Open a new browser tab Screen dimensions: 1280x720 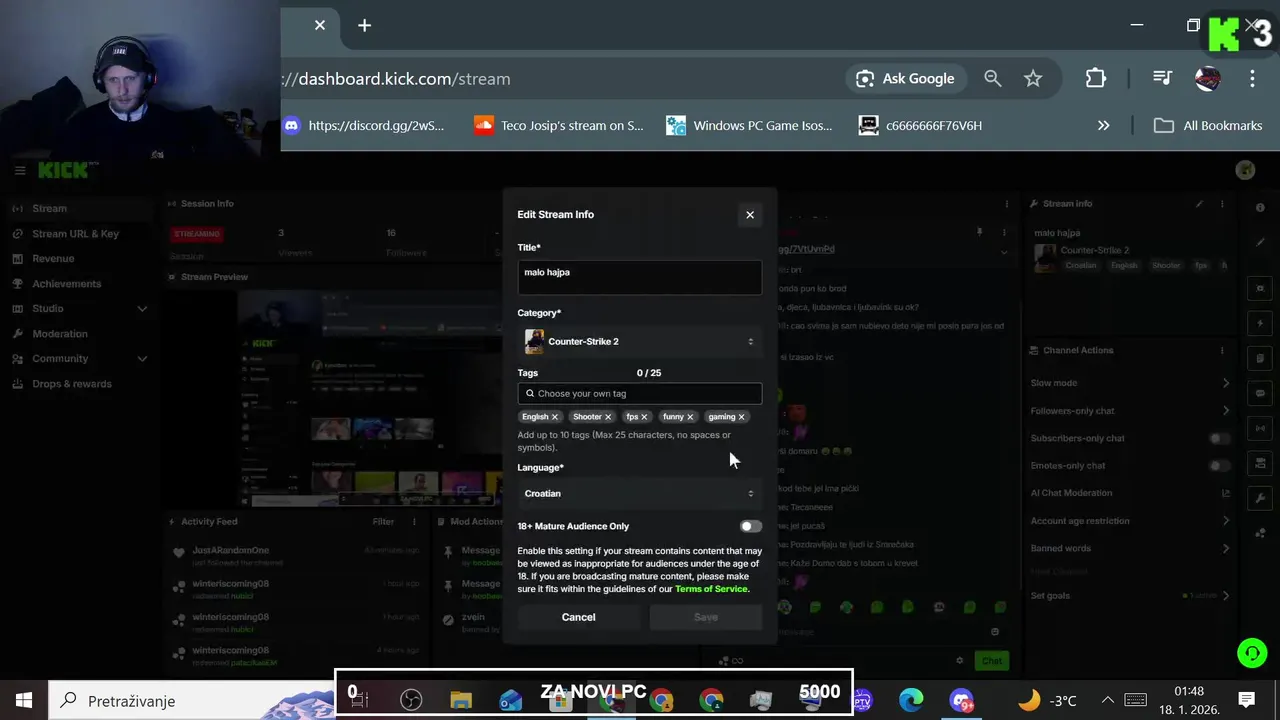coord(364,25)
